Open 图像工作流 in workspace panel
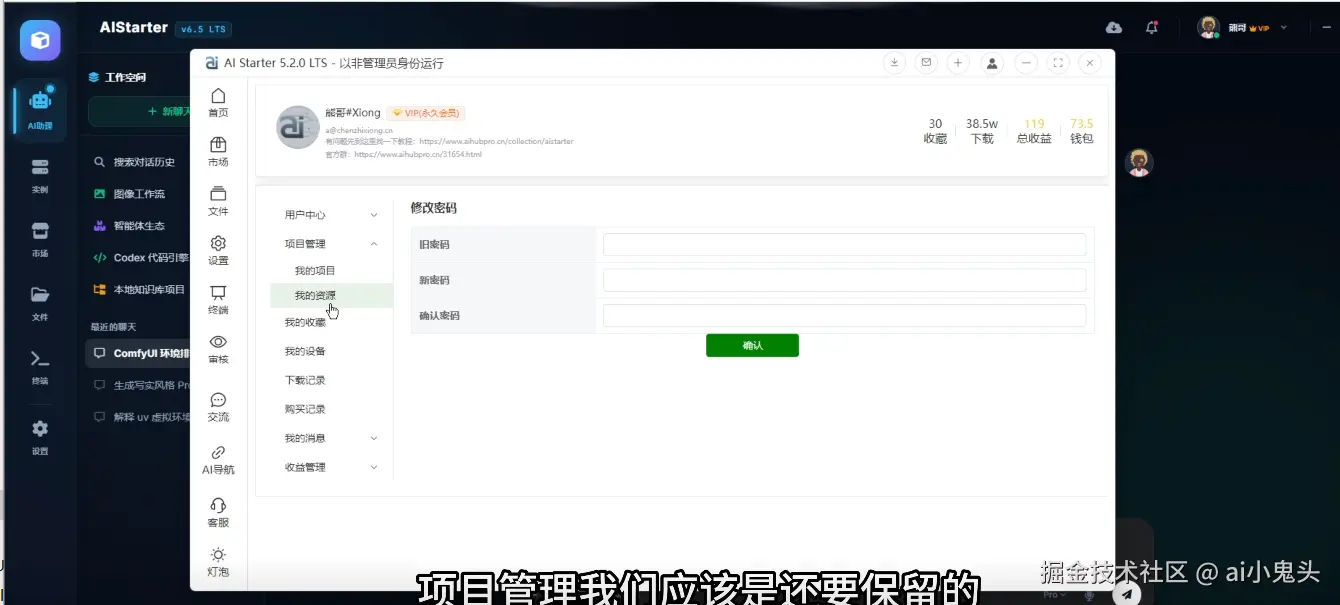 129,194
